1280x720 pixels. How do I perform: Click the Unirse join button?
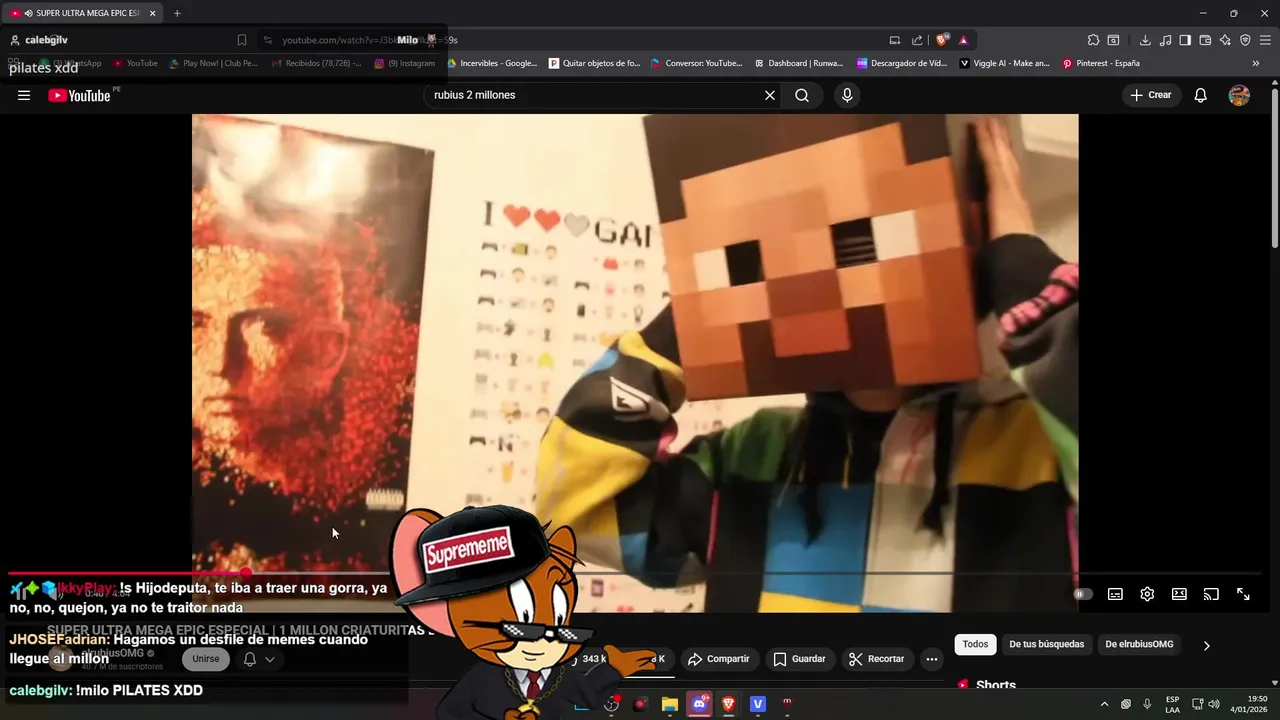coord(206,659)
